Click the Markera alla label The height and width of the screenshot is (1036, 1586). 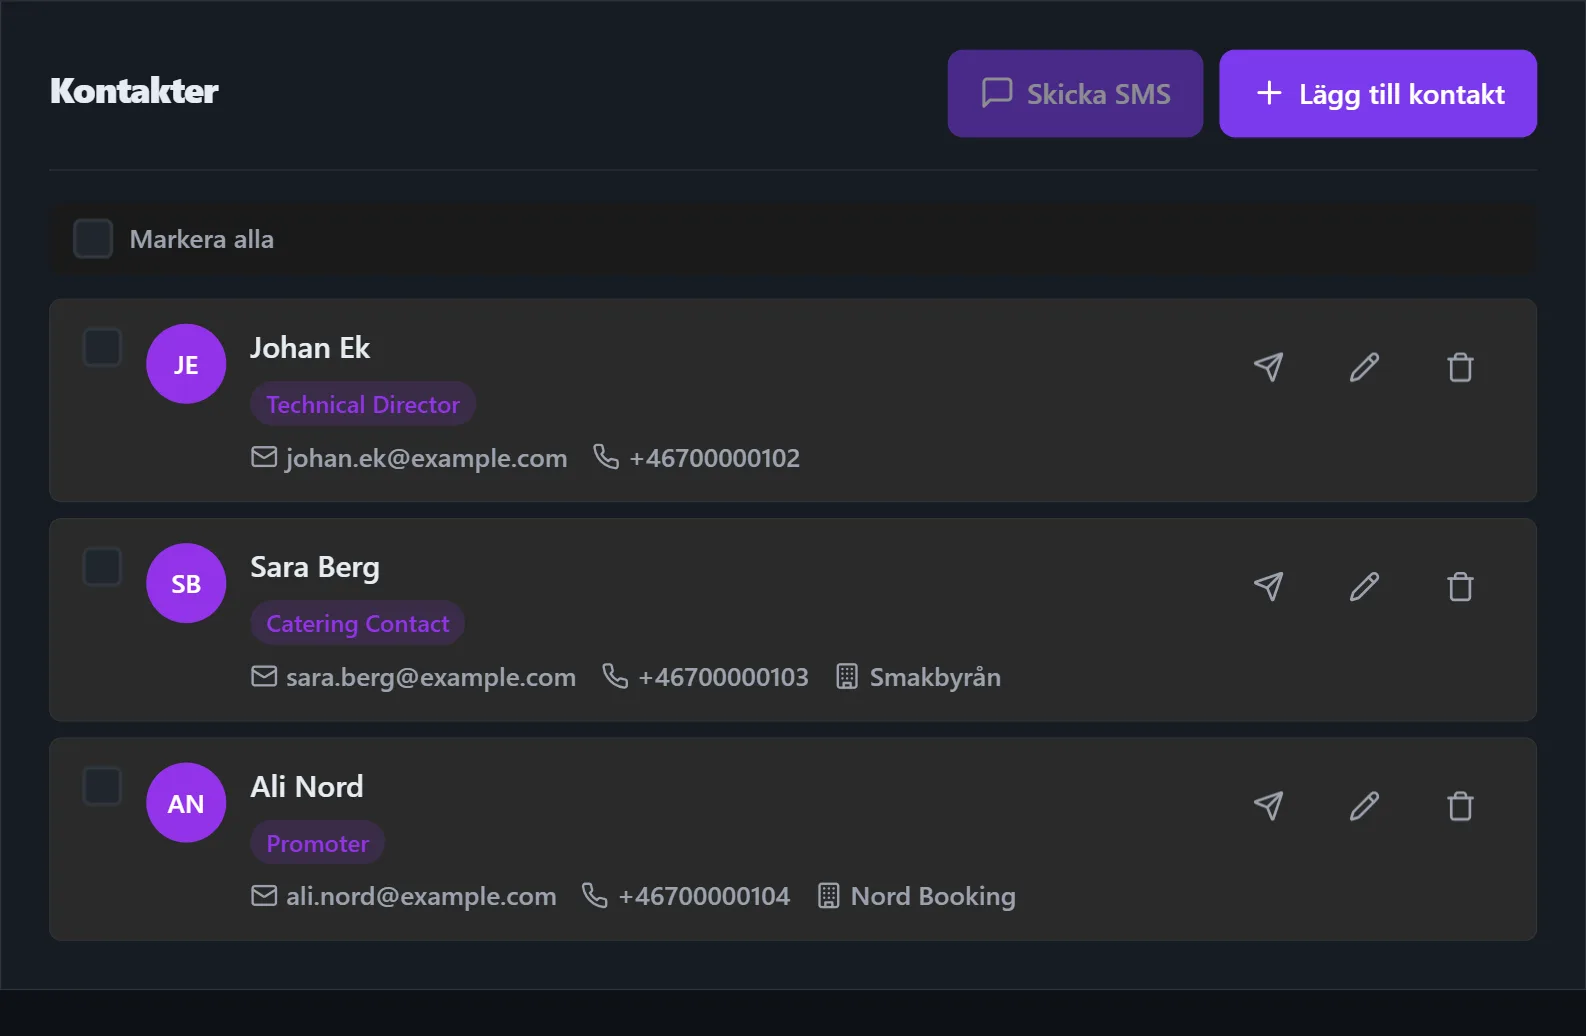click(202, 239)
